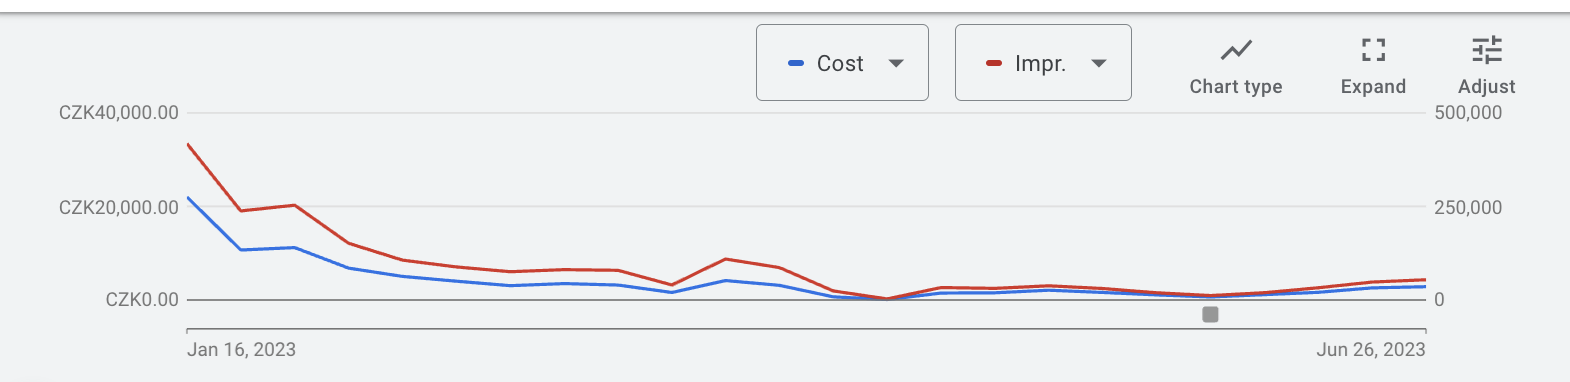This screenshot has width=1570, height=382.
Task: Click the Jun 26, 2023 end date
Action: point(1371,350)
